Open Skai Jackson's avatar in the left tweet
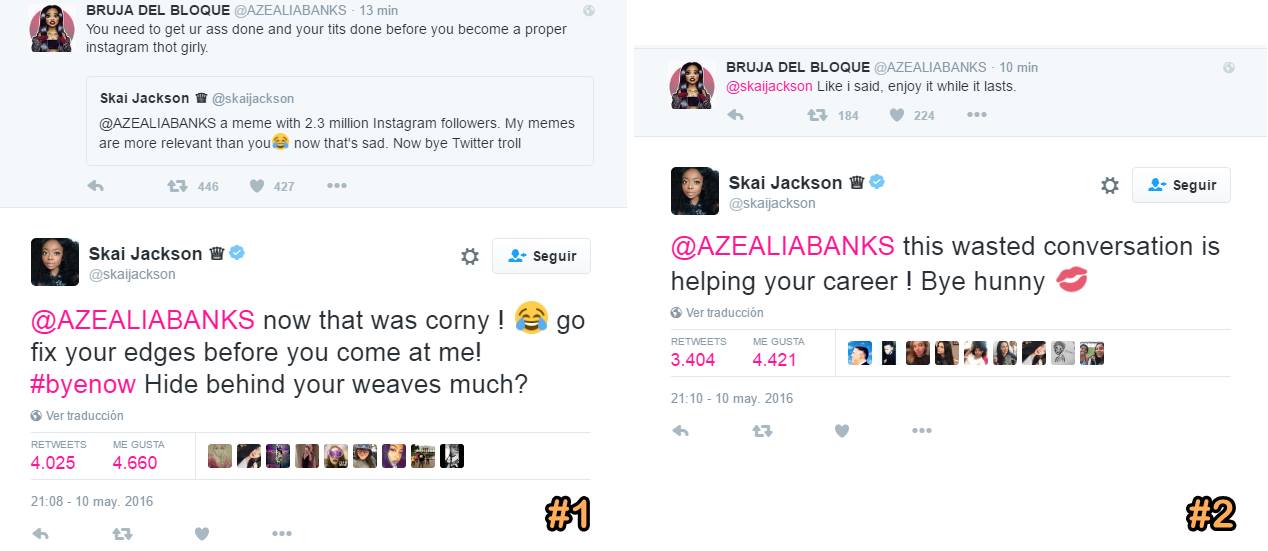 [x=55, y=262]
